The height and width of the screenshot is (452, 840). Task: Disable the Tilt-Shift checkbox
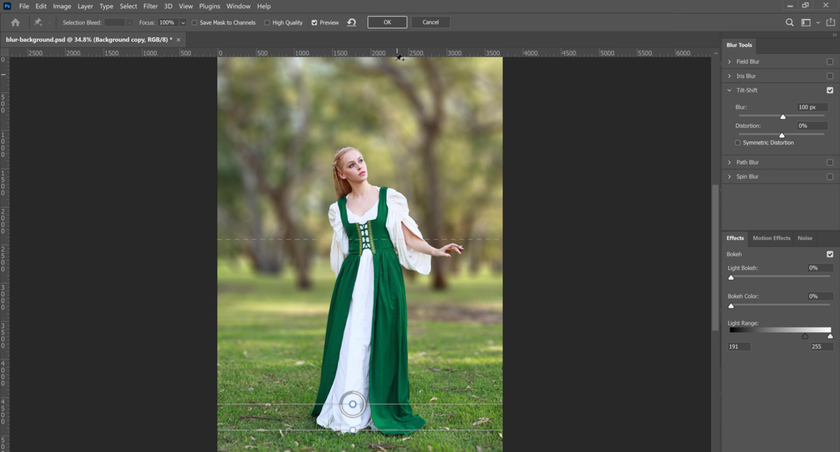tap(830, 90)
